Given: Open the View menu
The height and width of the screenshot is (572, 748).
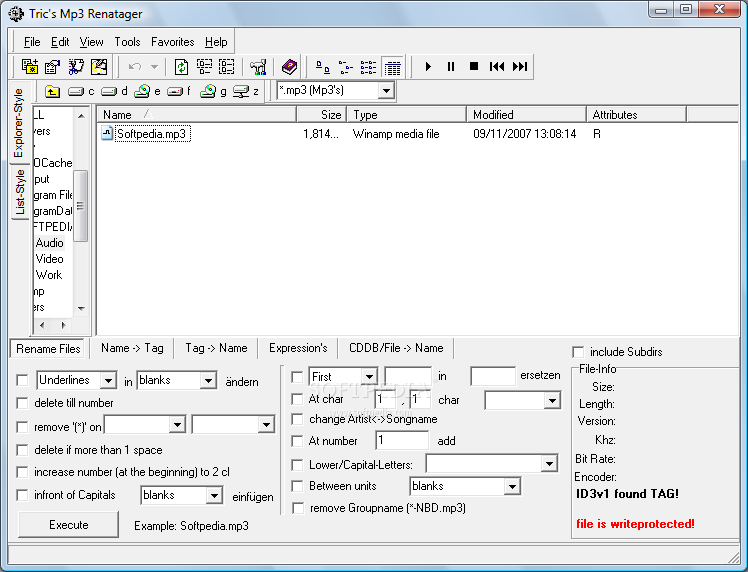Looking at the screenshot, I should [92, 42].
